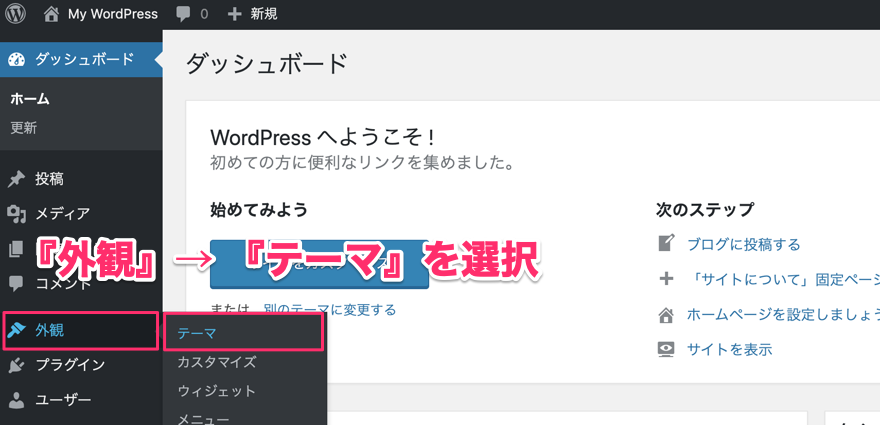This screenshot has width=880, height=425.
Task: Follow the ブログに投稿する link
Action: pos(744,244)
